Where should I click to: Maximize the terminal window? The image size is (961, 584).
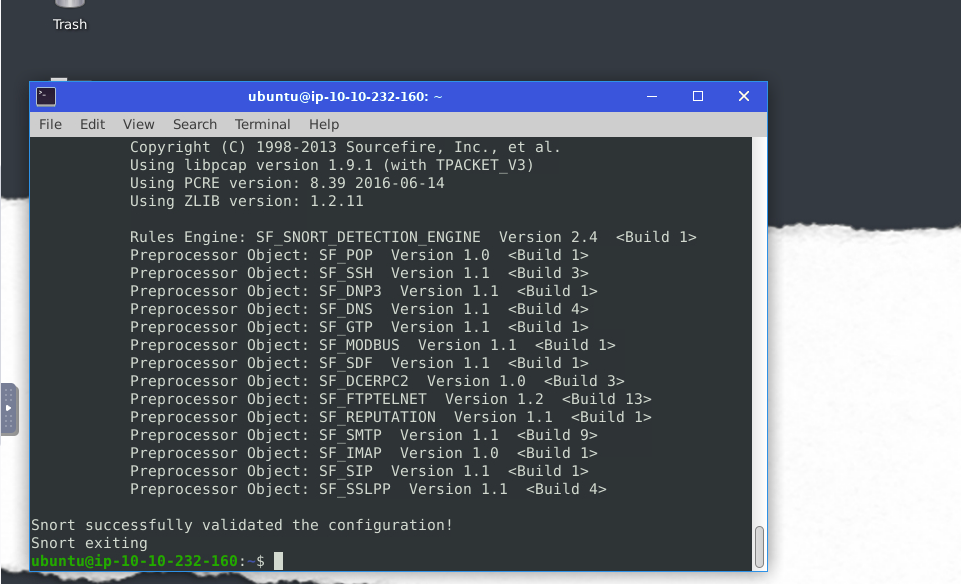(x=698, y=97)
